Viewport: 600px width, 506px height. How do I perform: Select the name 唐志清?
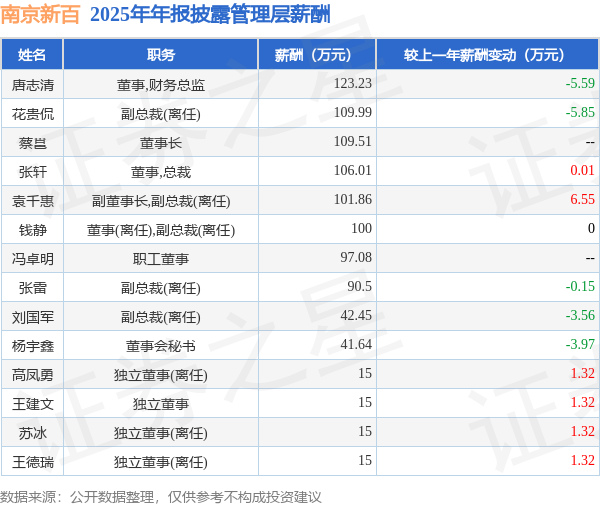tap(33, 85)
